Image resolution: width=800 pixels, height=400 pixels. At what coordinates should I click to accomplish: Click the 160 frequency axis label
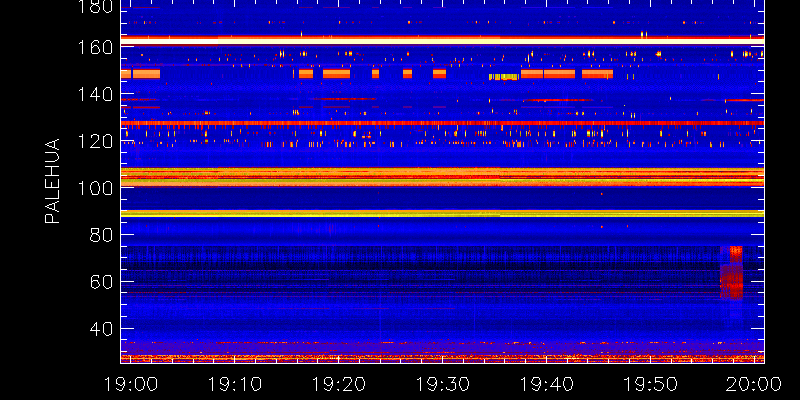pyautogui.click(x=95, y=47)
